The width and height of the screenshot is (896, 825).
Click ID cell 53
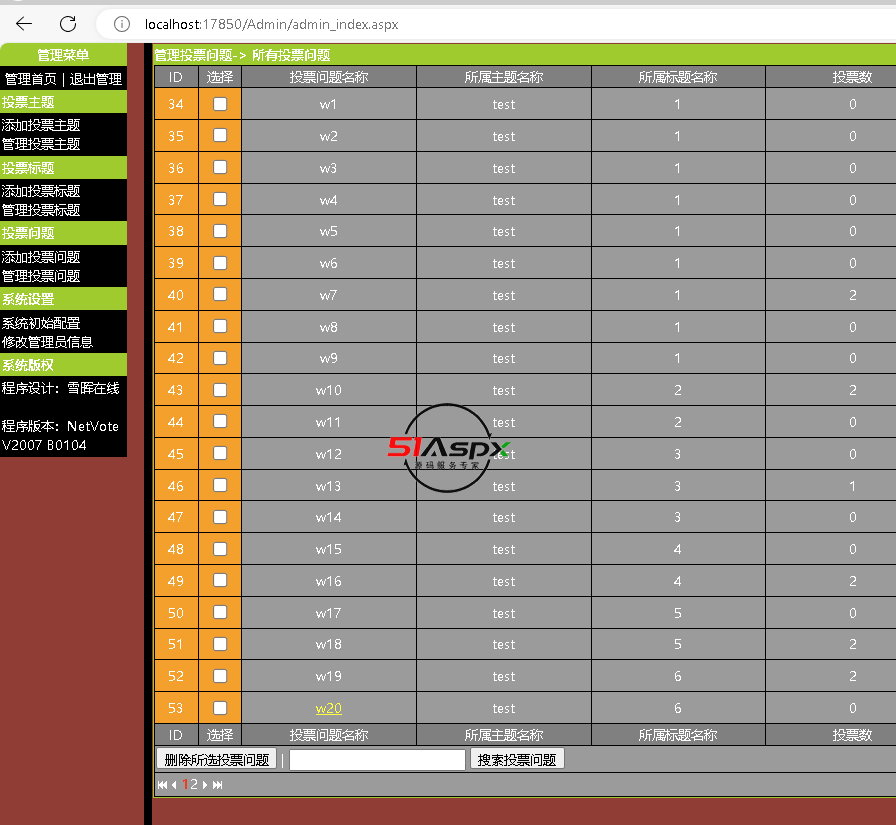pyautogui.click(x=176, y=708)
